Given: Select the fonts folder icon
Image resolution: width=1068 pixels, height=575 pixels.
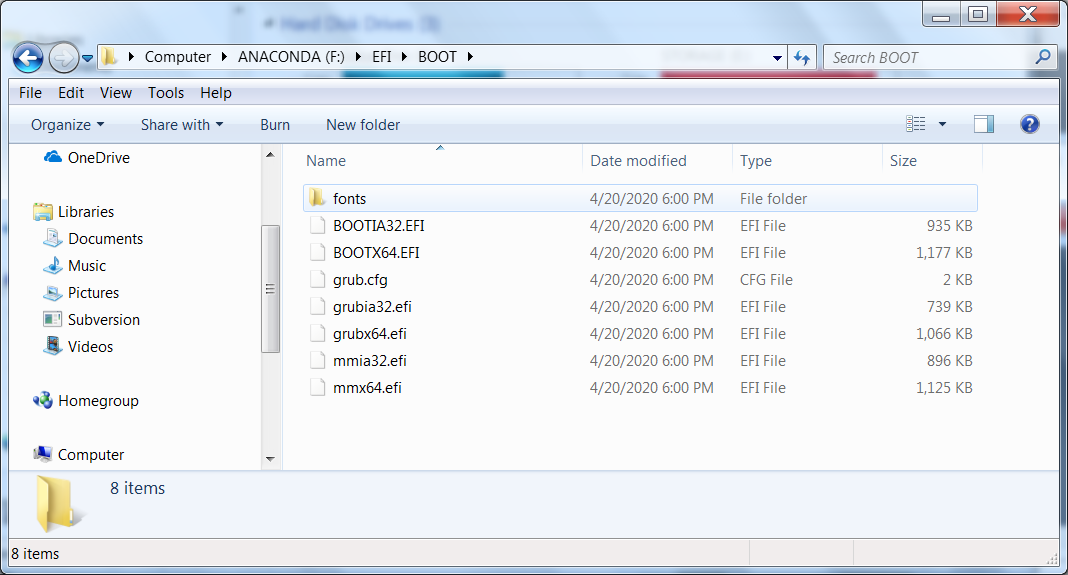Looking at the screenshot, I should pyautogui.click(x=318, y=199).
